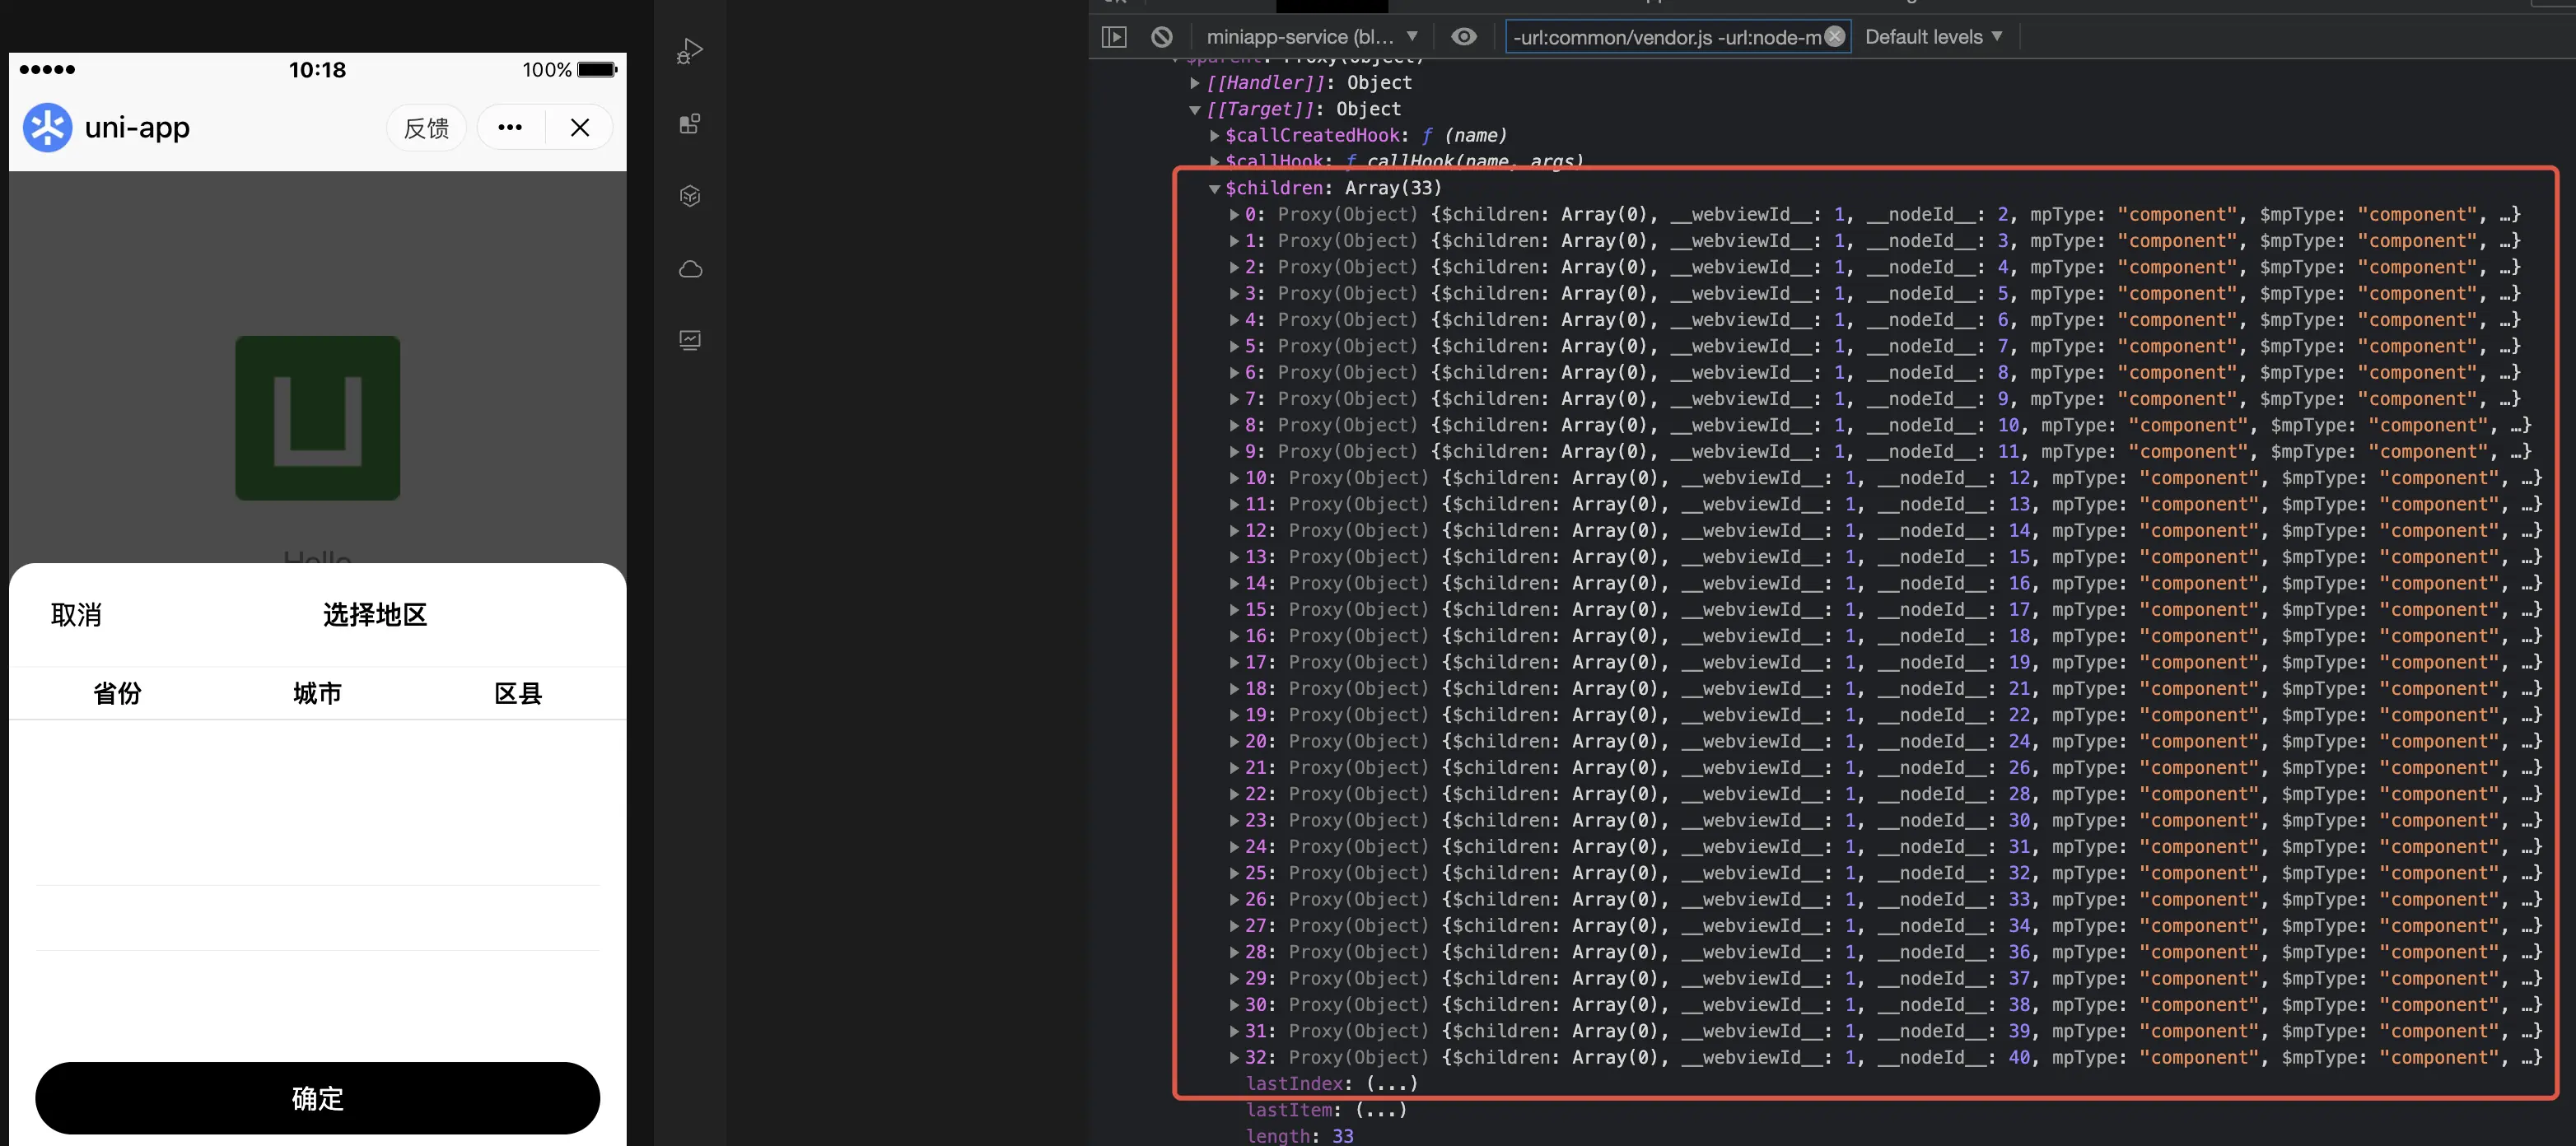Open the extensions sidebar icon
Screen dimensions: 2576x1146
point(689,124)
